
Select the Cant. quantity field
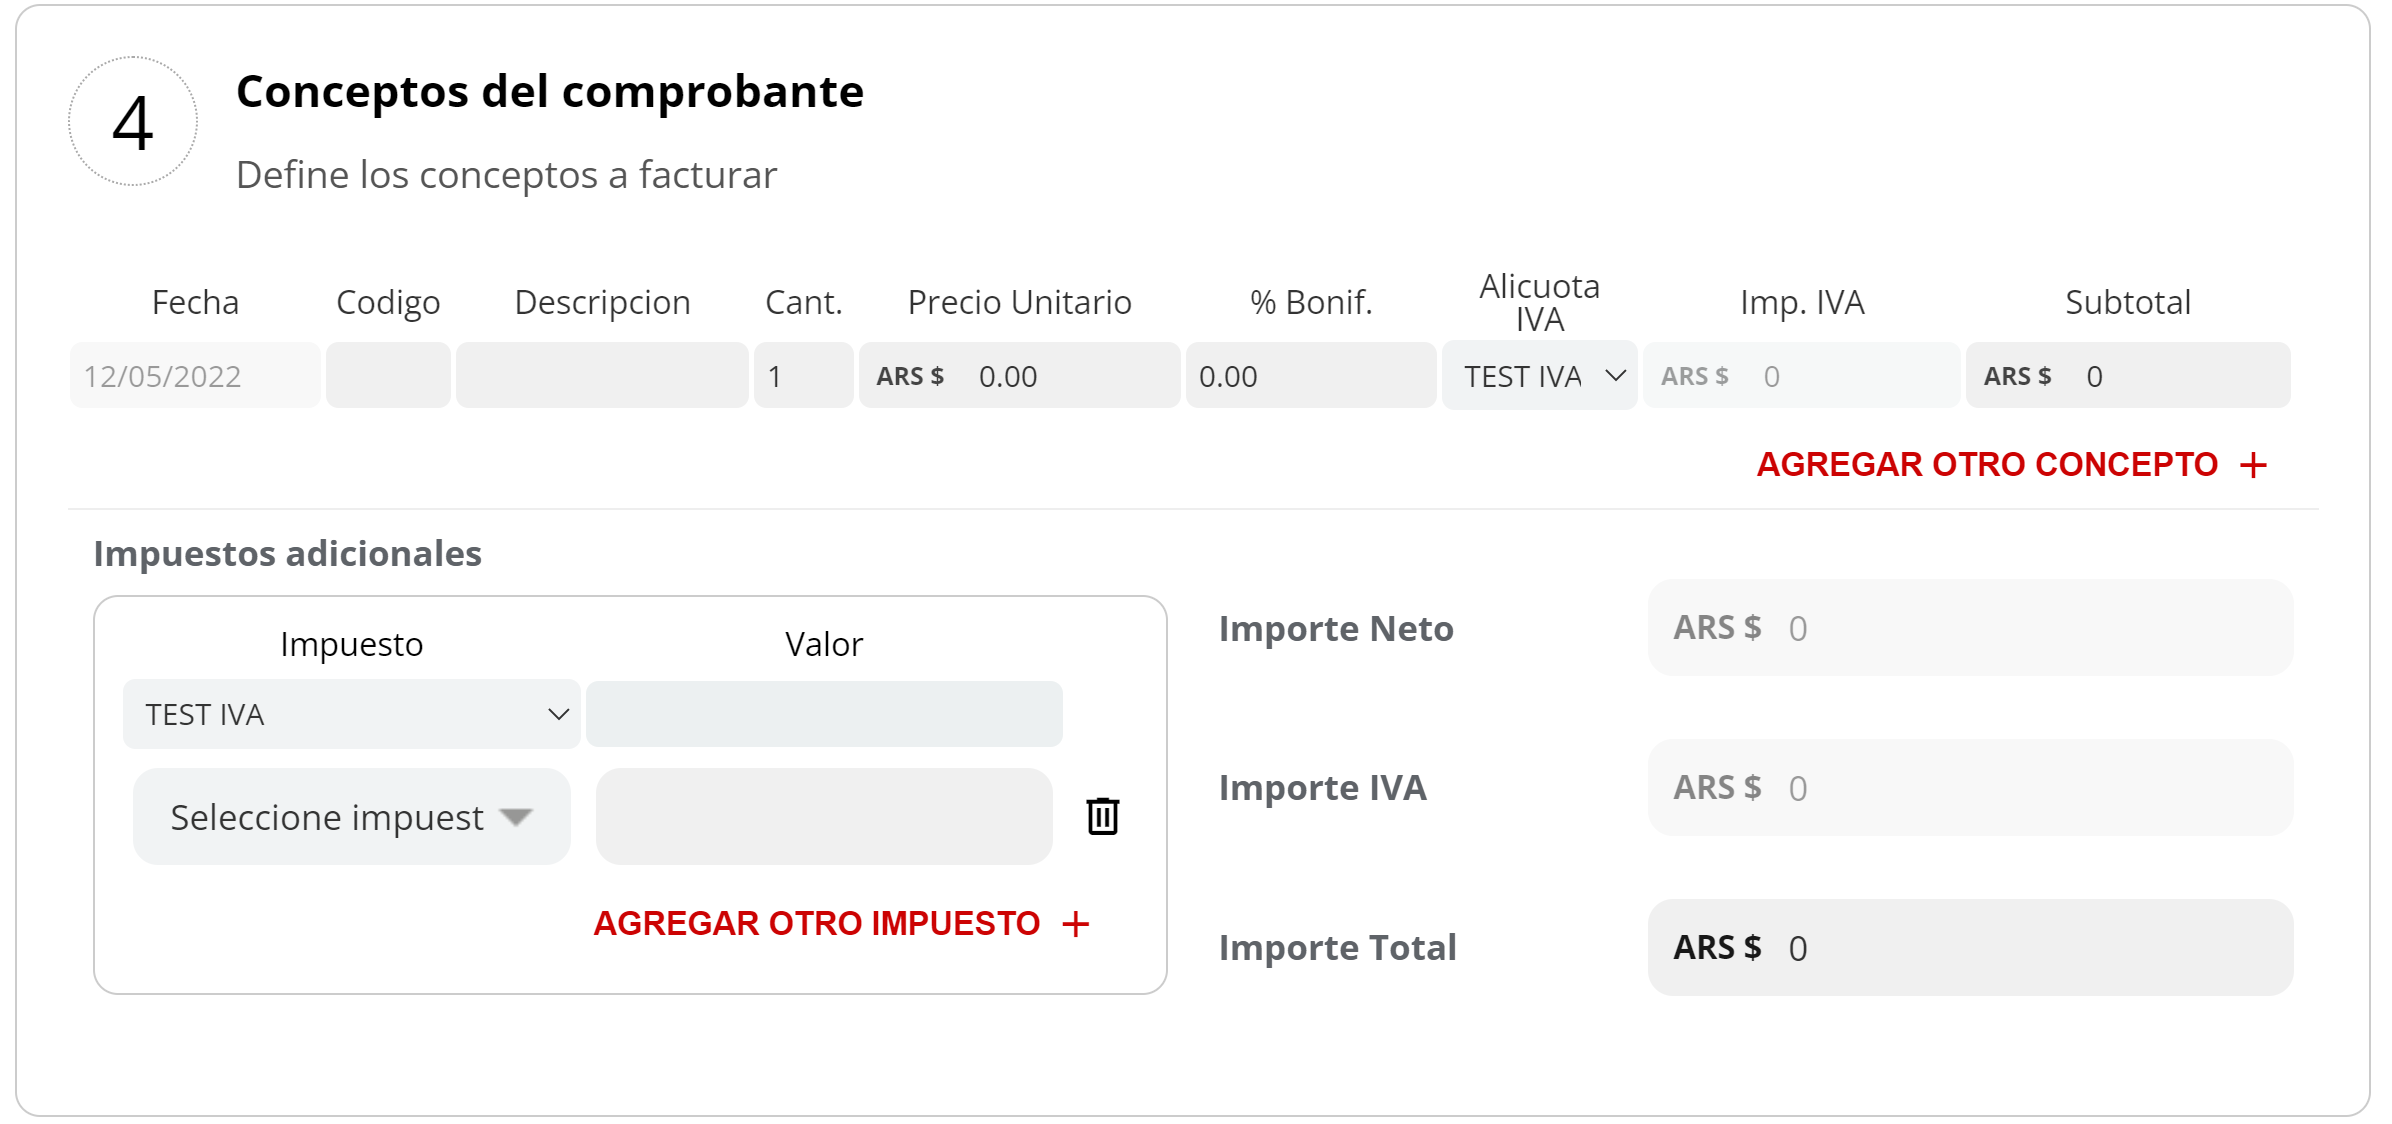pyautogui.click(x=803, y=376)
